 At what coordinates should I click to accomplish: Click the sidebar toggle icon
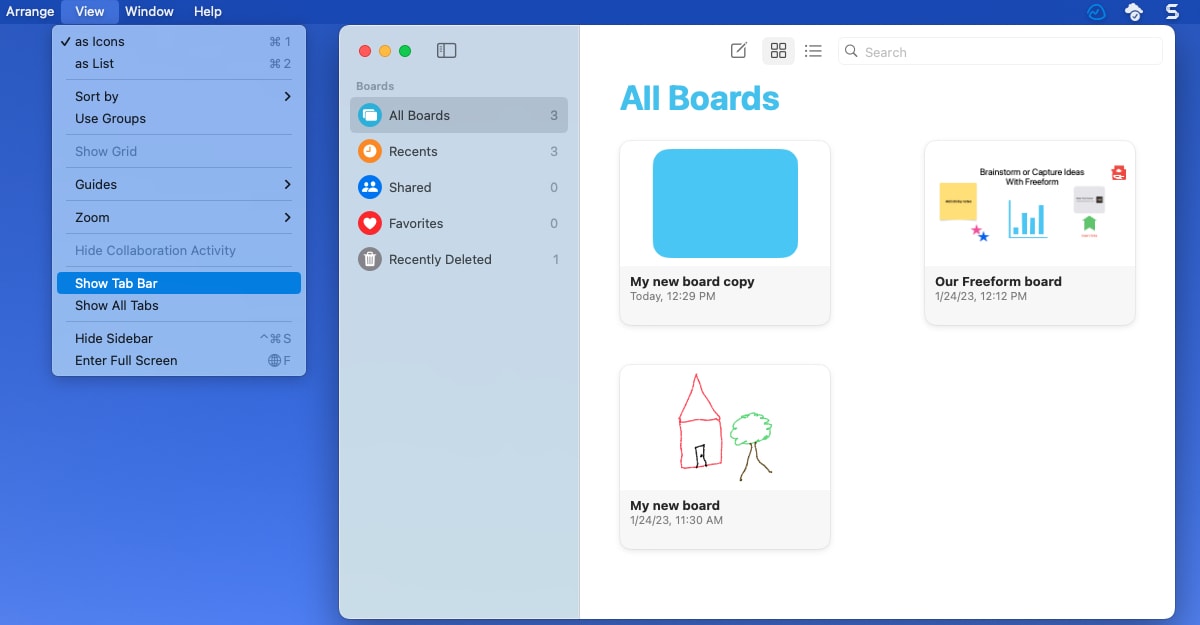tap(446, 50)
